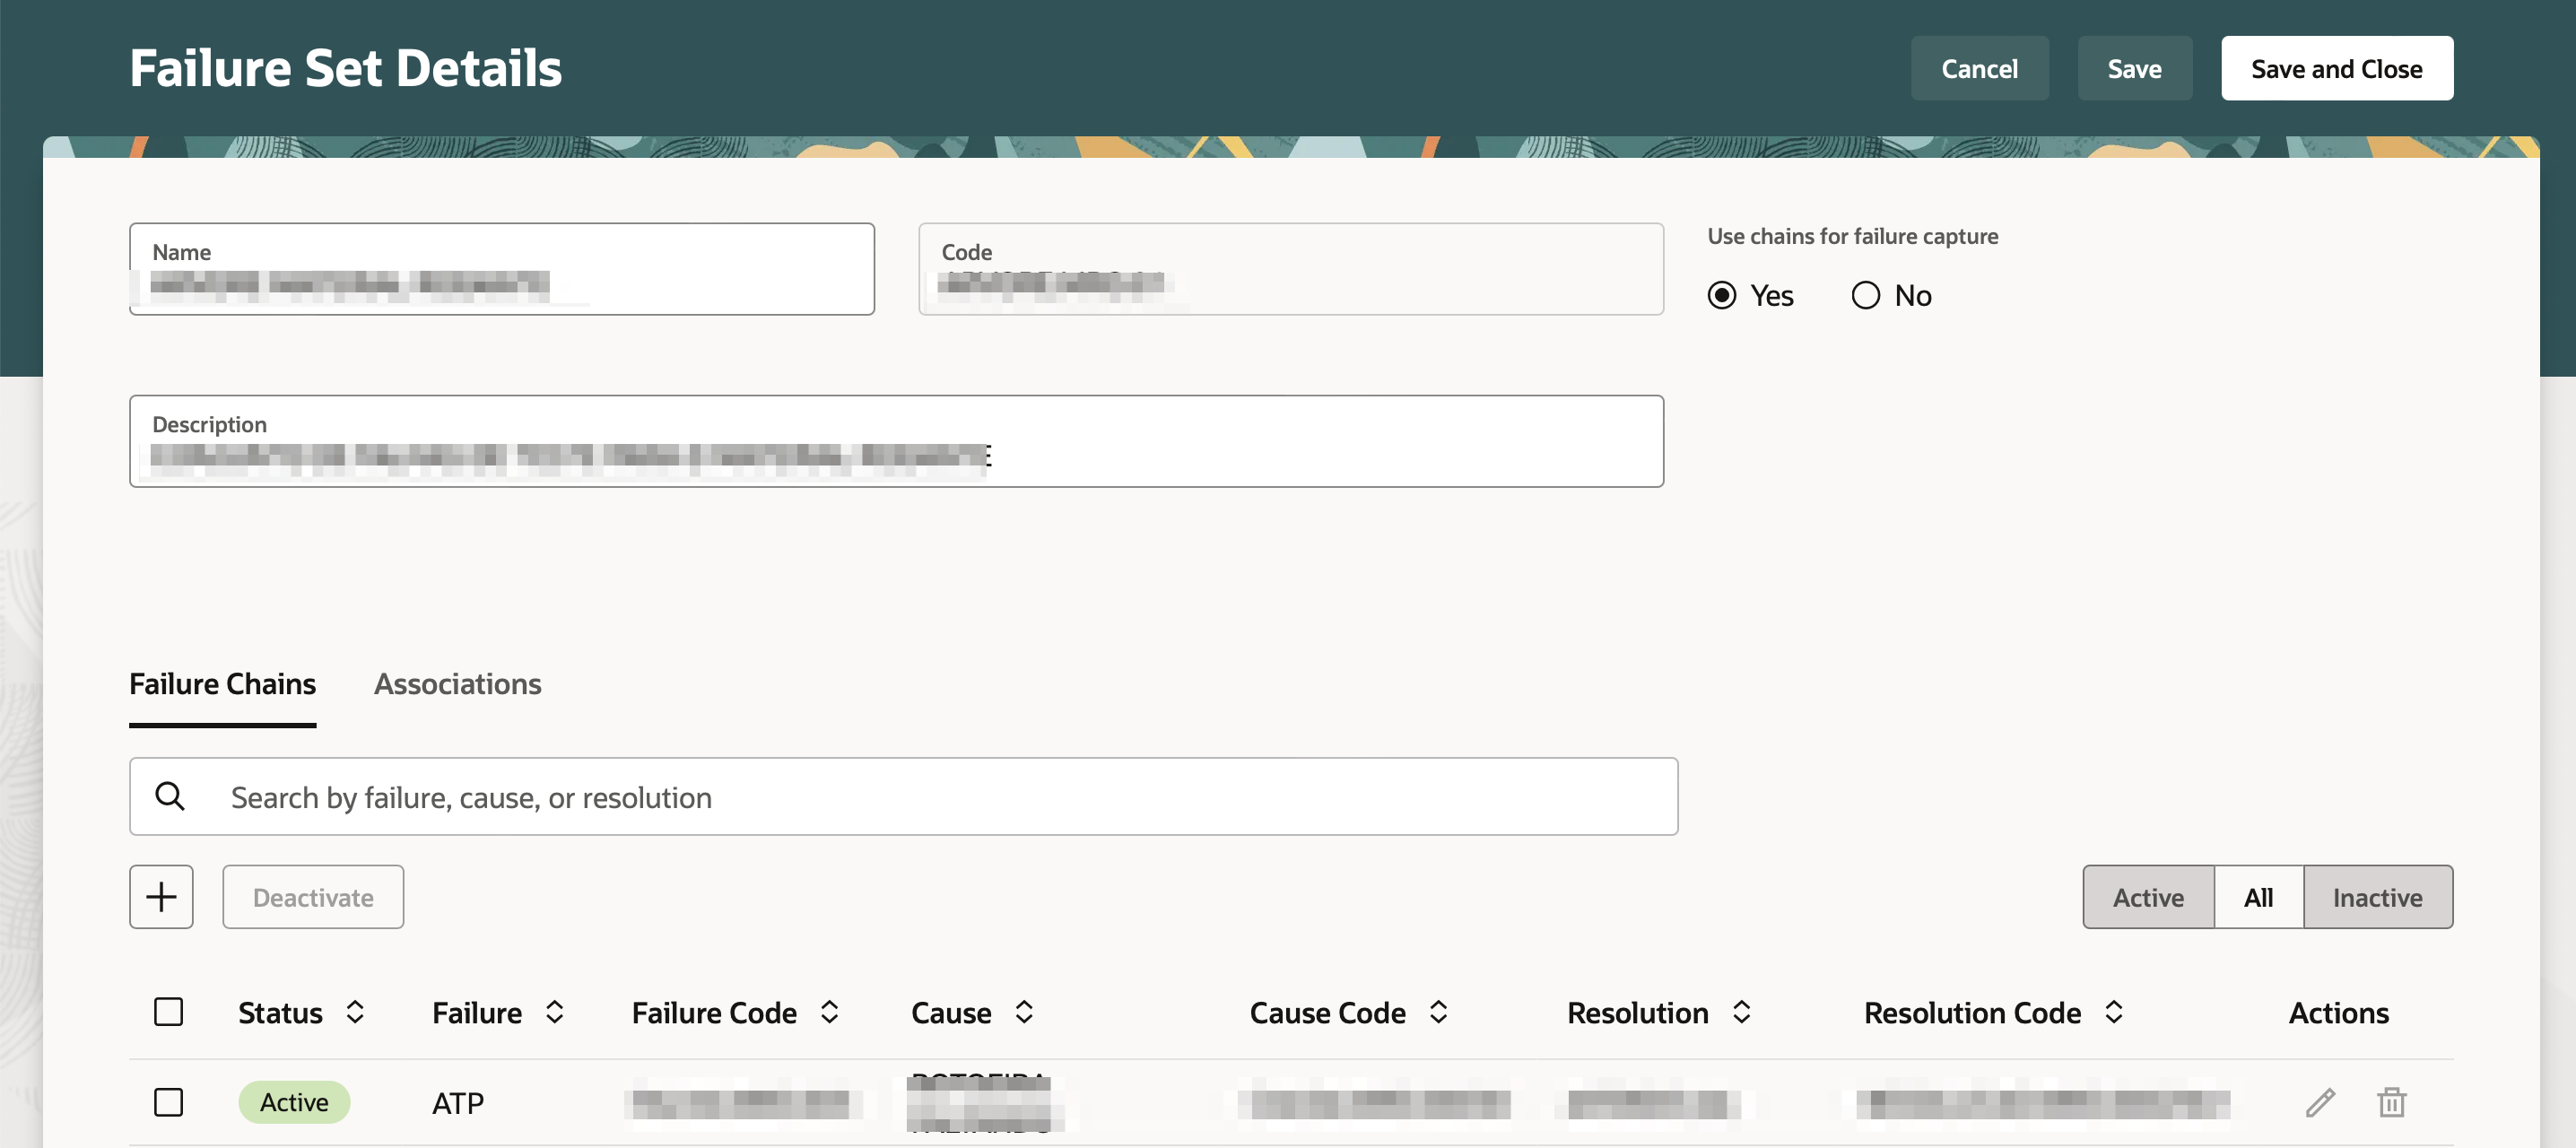This screenshot has width=2576, height=1148.
Task: Sort the Status column
Action: pos(355,1012)
